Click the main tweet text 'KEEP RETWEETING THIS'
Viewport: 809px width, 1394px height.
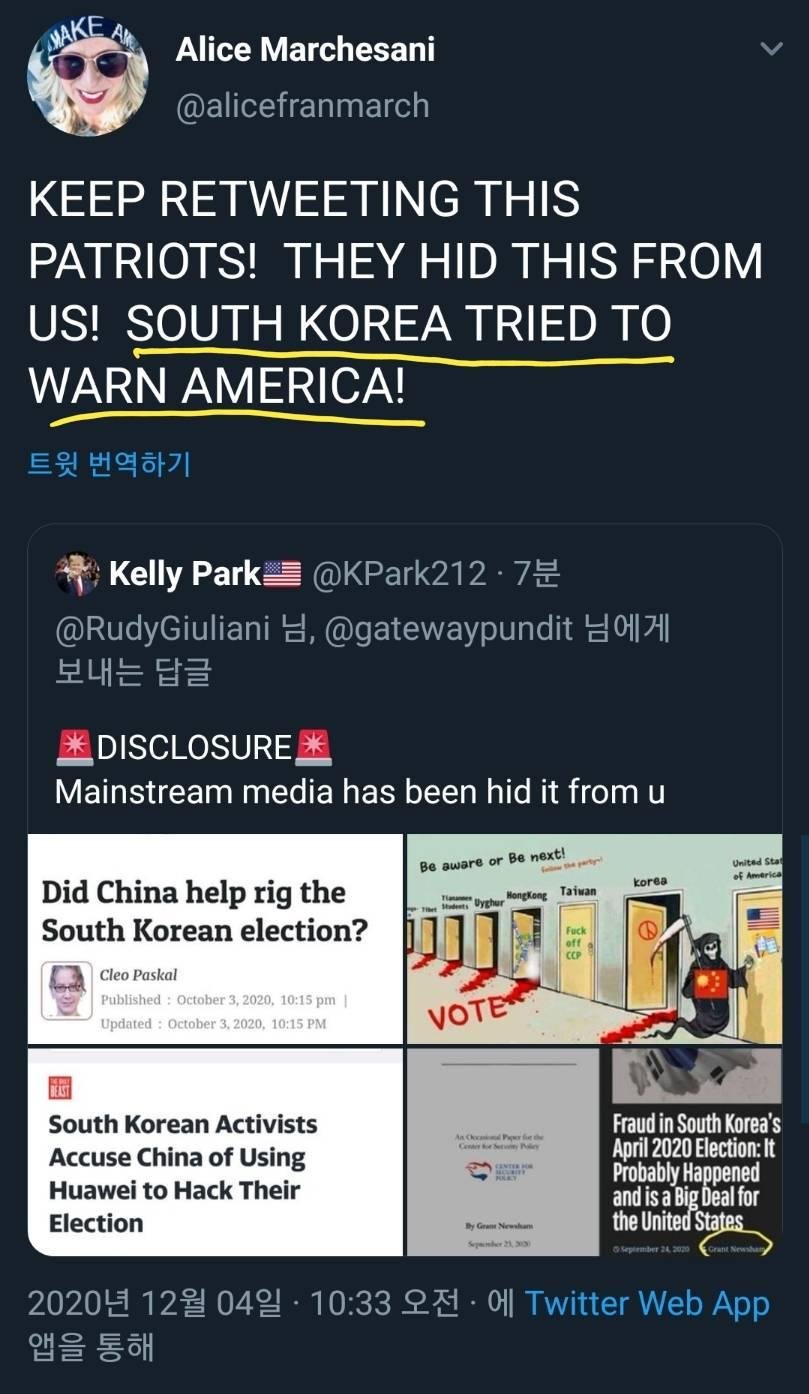[x=304, y=198]
